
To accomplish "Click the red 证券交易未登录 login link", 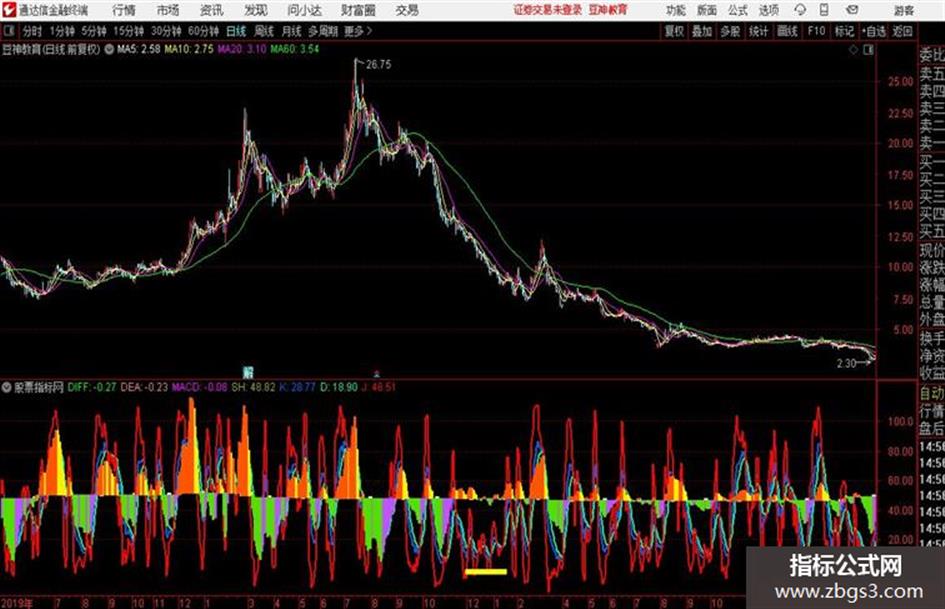I will (x=548, y=10).
